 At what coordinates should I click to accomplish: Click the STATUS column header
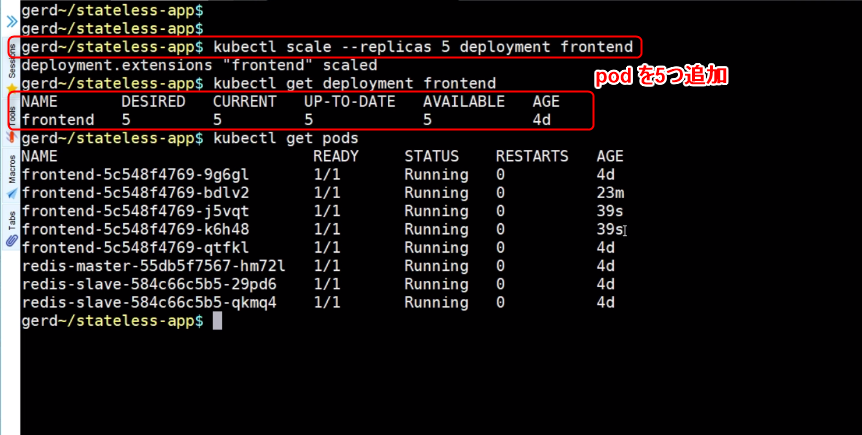(x=432, y=156)
